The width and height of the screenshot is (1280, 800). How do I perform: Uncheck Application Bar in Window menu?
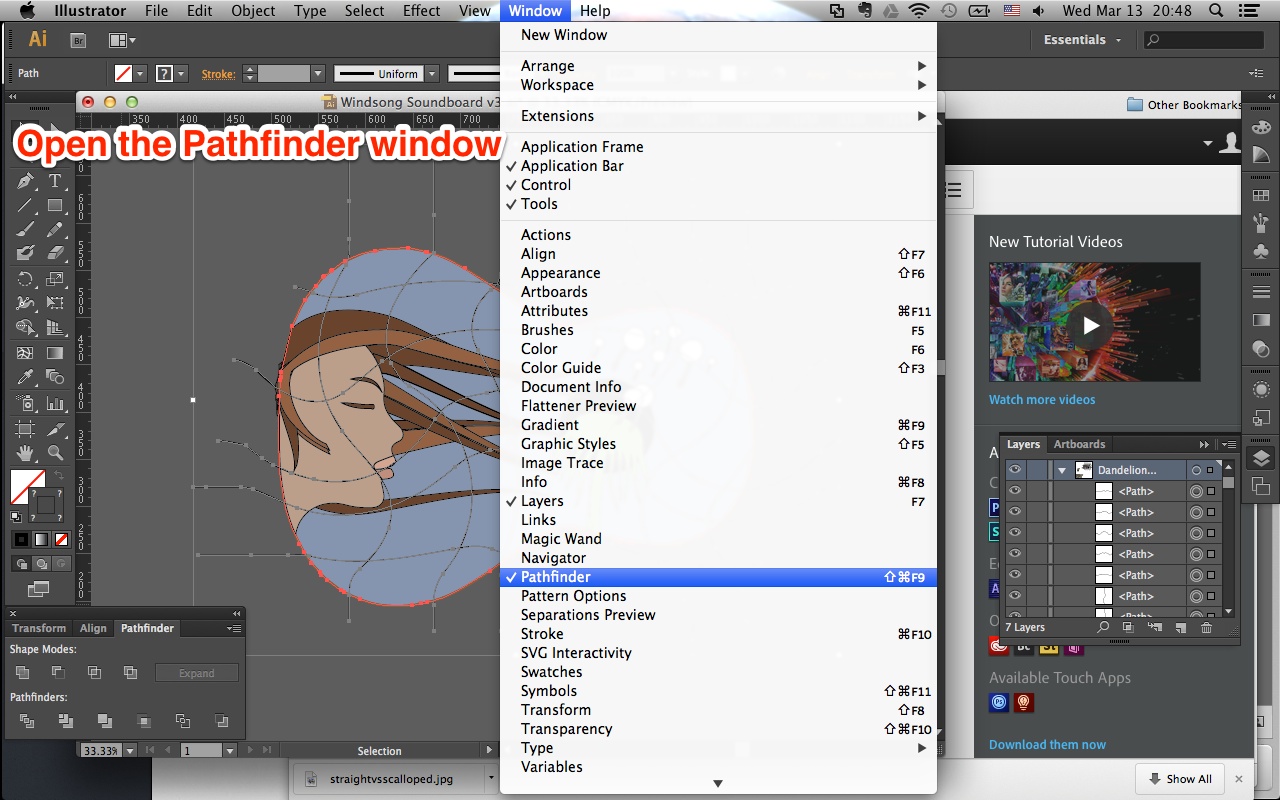(x=718, y=166)
